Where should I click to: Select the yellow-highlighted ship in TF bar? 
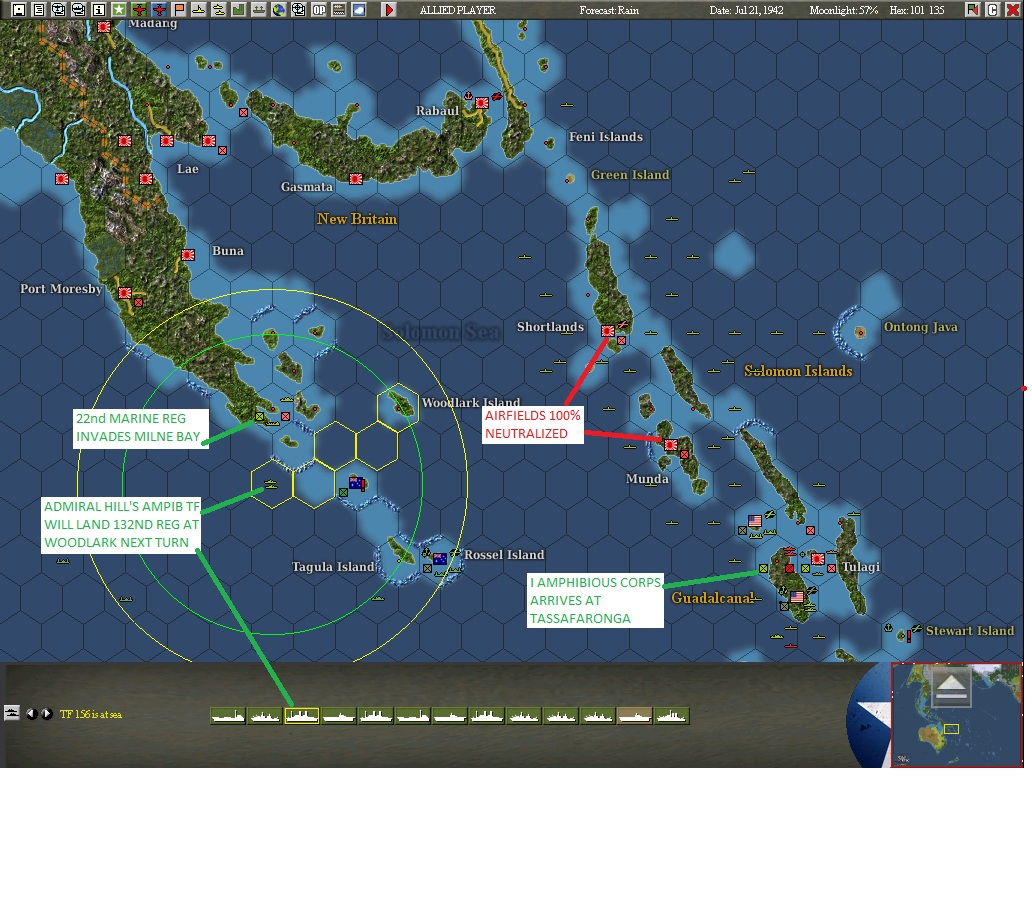pyautogui.click(x=301, y=716)
